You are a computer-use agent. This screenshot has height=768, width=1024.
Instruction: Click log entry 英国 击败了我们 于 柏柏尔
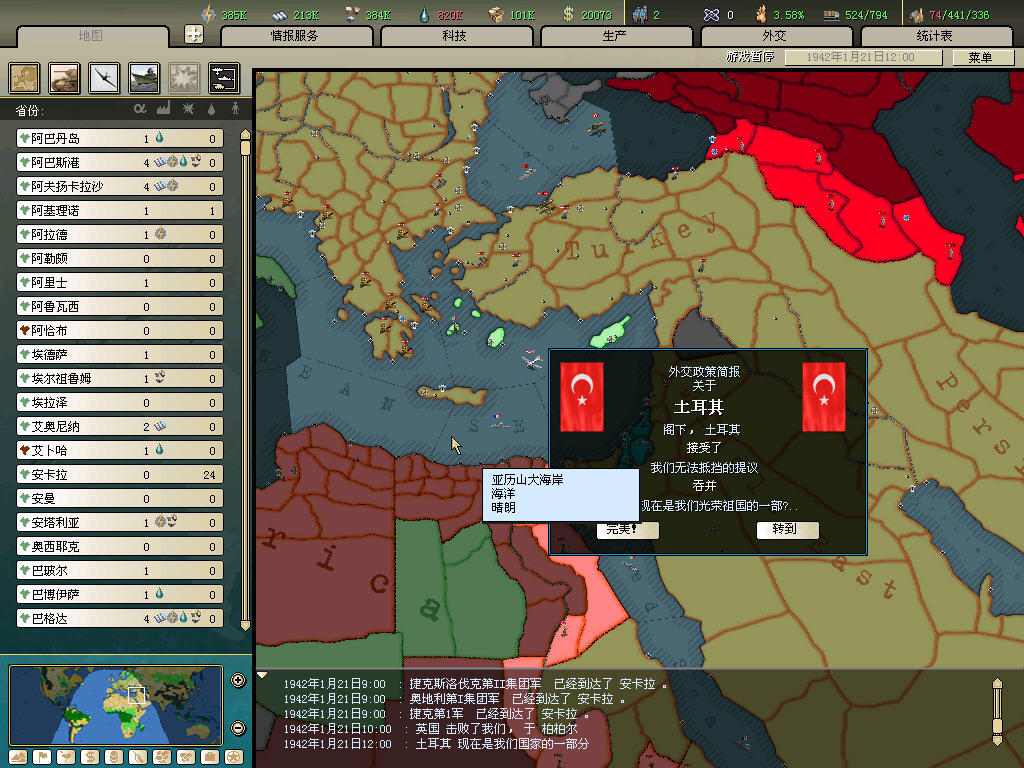431,729
